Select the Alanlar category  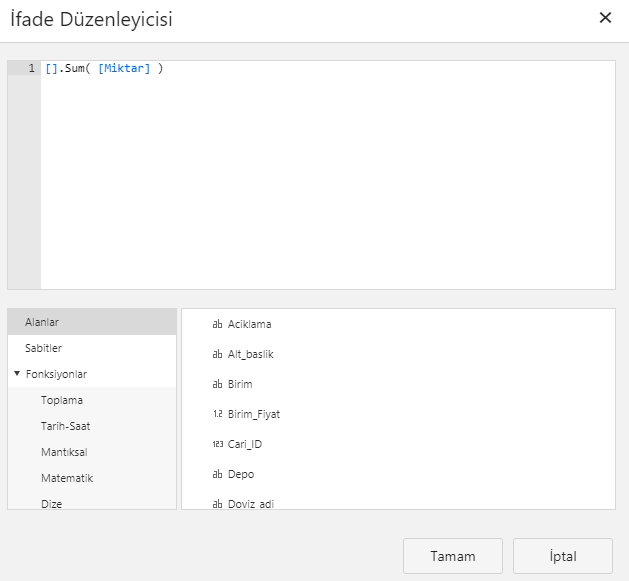42,322
